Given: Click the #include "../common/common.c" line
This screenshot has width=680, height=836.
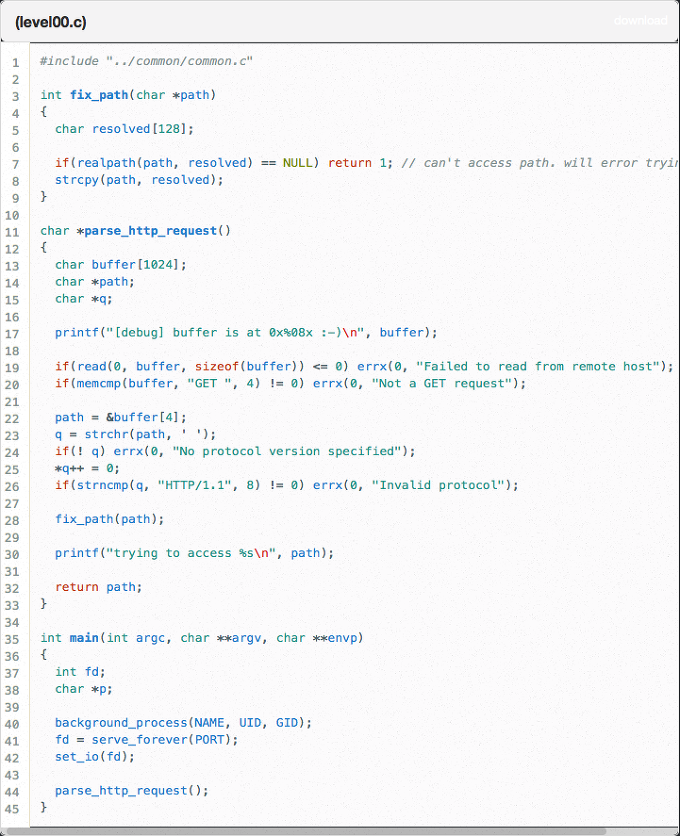Looking at the screenshot, I should pos(146,61).
